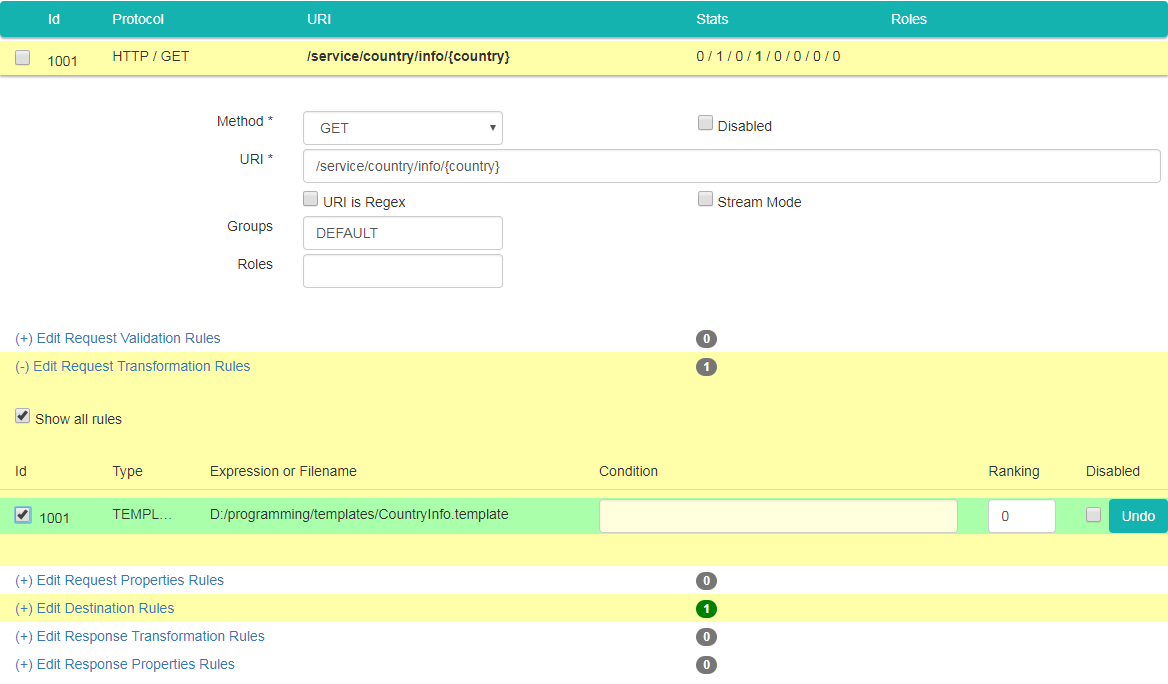
Task: Uncheck Show all rules
Action: click(23, 417)
